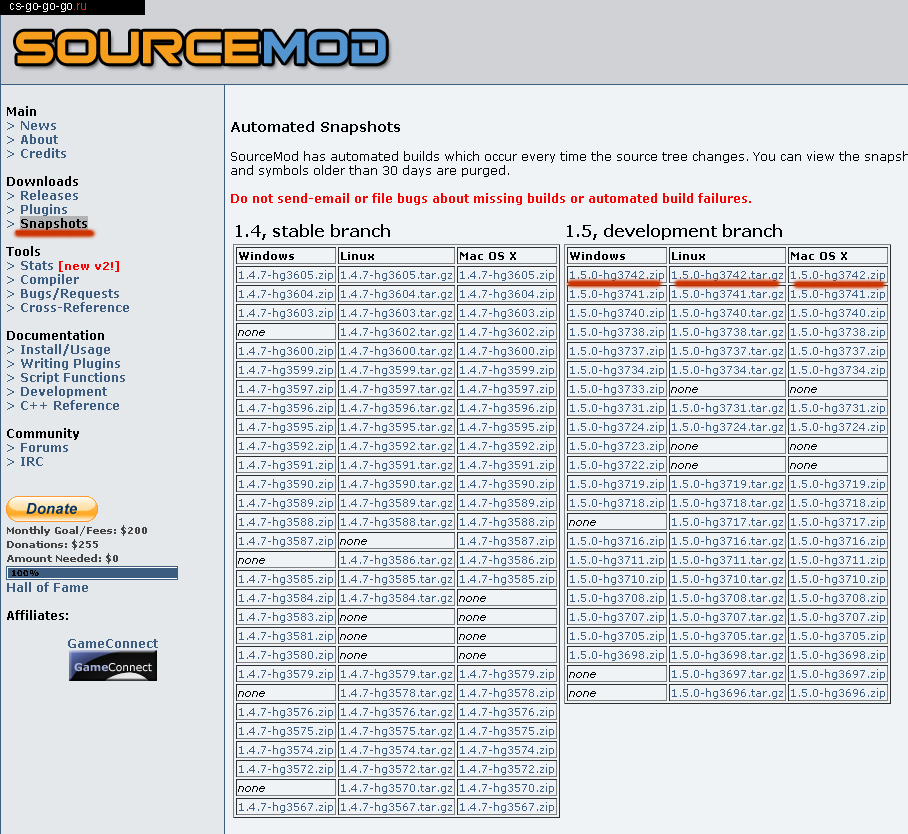Download Windows 1.5.0-hg3733.zip

(617, 389)
